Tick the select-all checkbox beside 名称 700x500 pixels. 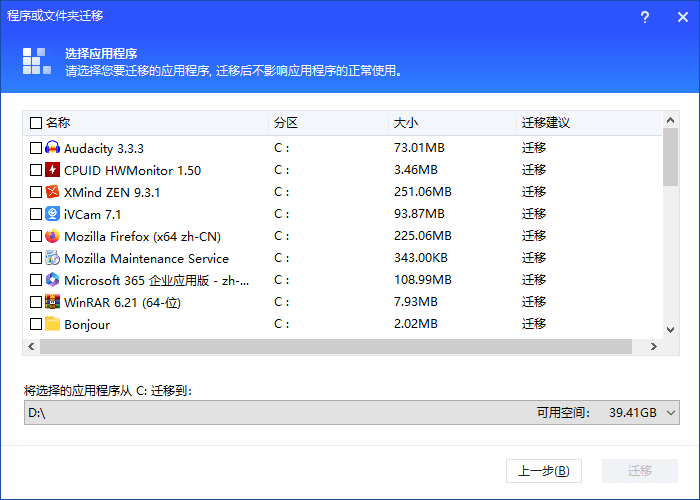[x=36, y=123]
